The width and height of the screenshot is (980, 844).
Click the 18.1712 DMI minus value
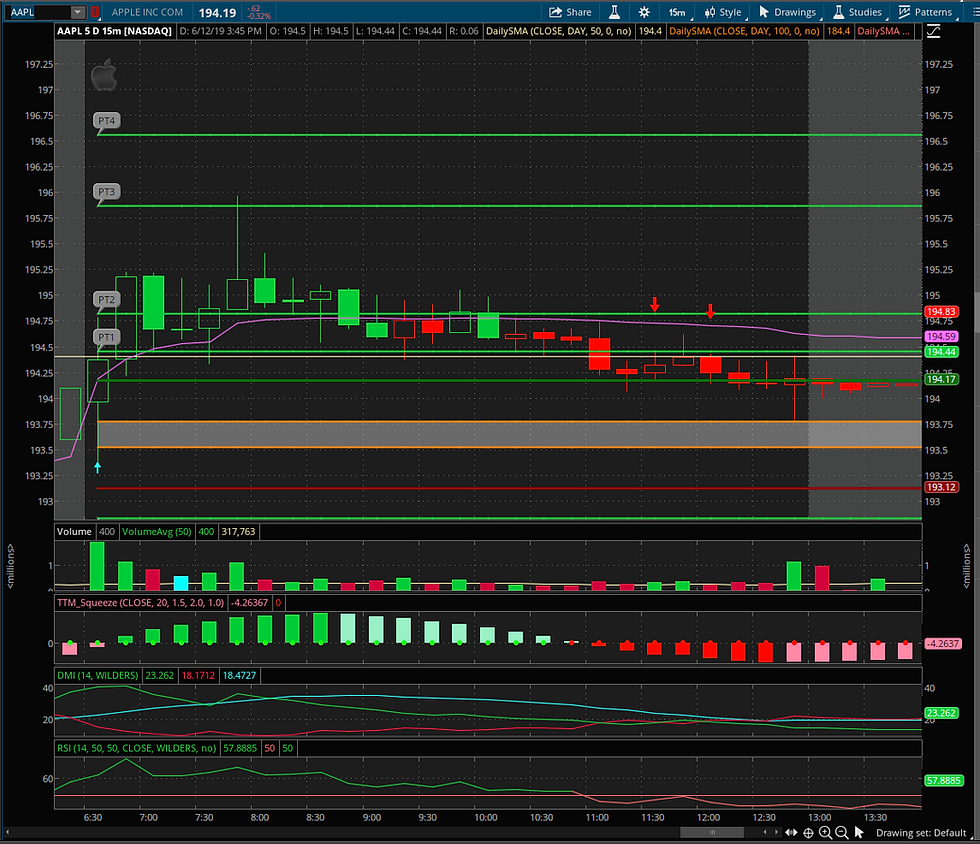click(198, 675)
